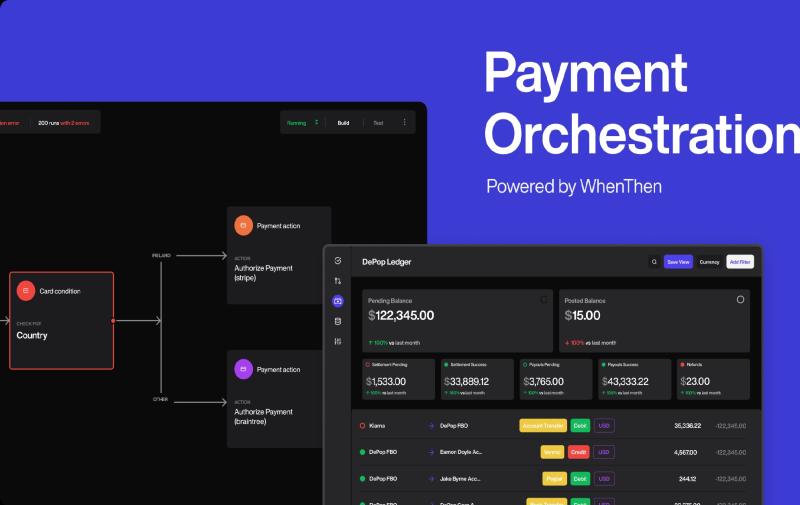The height and width of the screenshot is (505, 800).
Task: Select the Card condition Country node
Action: click(x=62, y=320)
